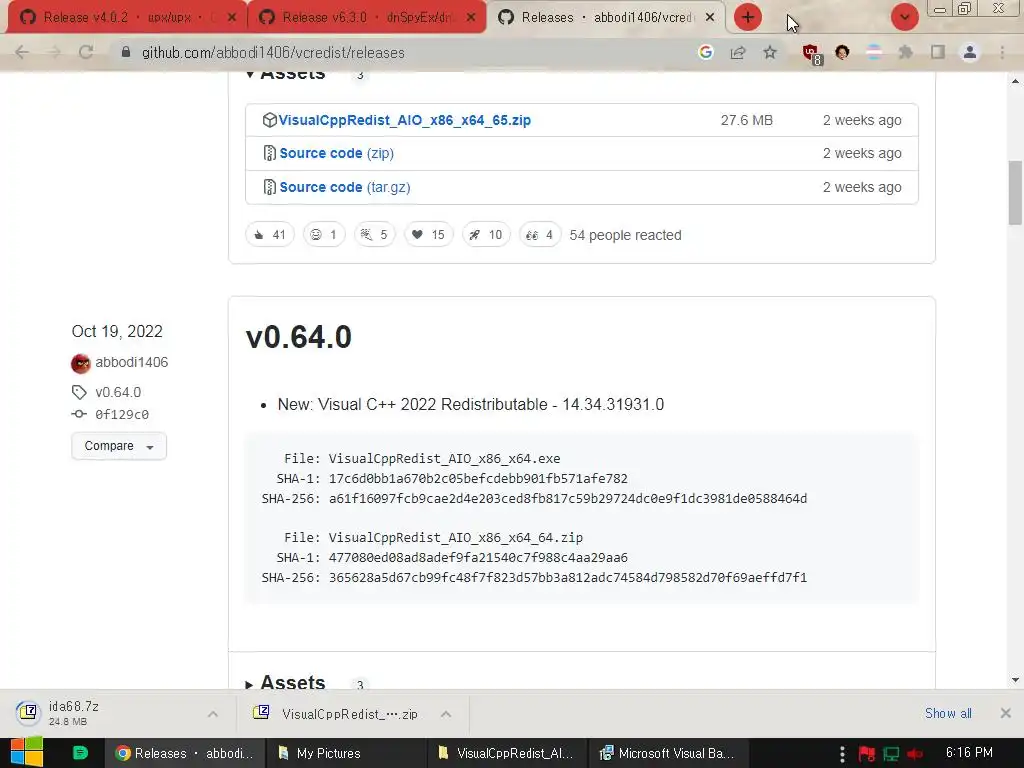The image size is (1024, 768).
Task: Open the v0.64.0 release title
Action: click(298, 337)
